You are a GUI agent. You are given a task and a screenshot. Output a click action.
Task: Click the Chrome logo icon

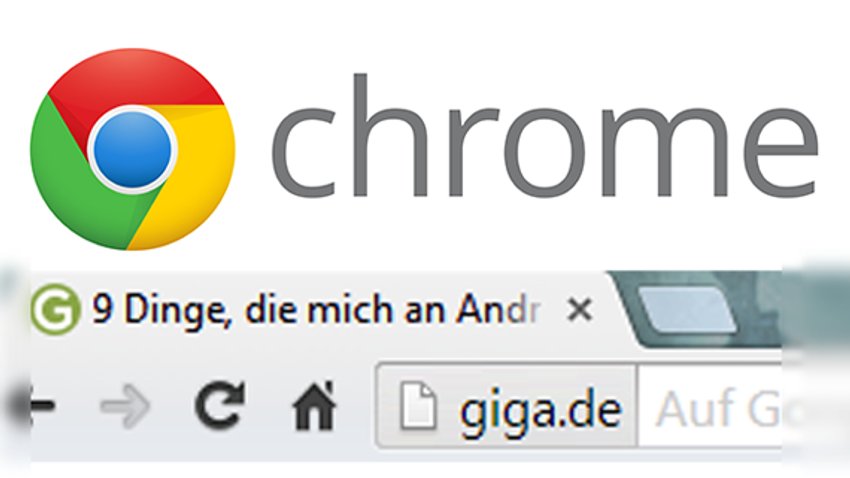point(133,149)
